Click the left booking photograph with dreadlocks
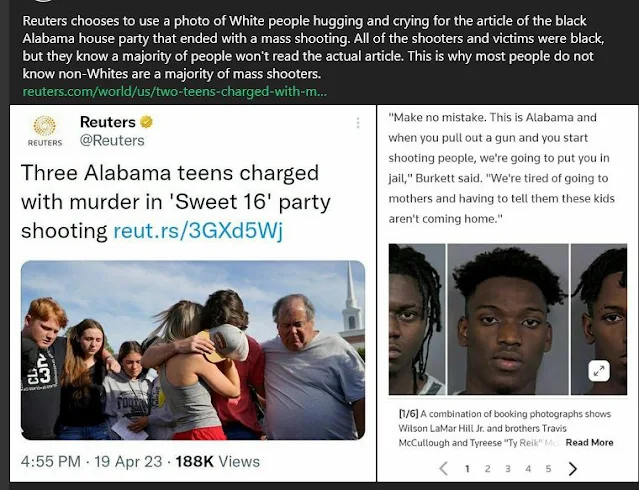 pyautogui.click(x=417, y=319)
